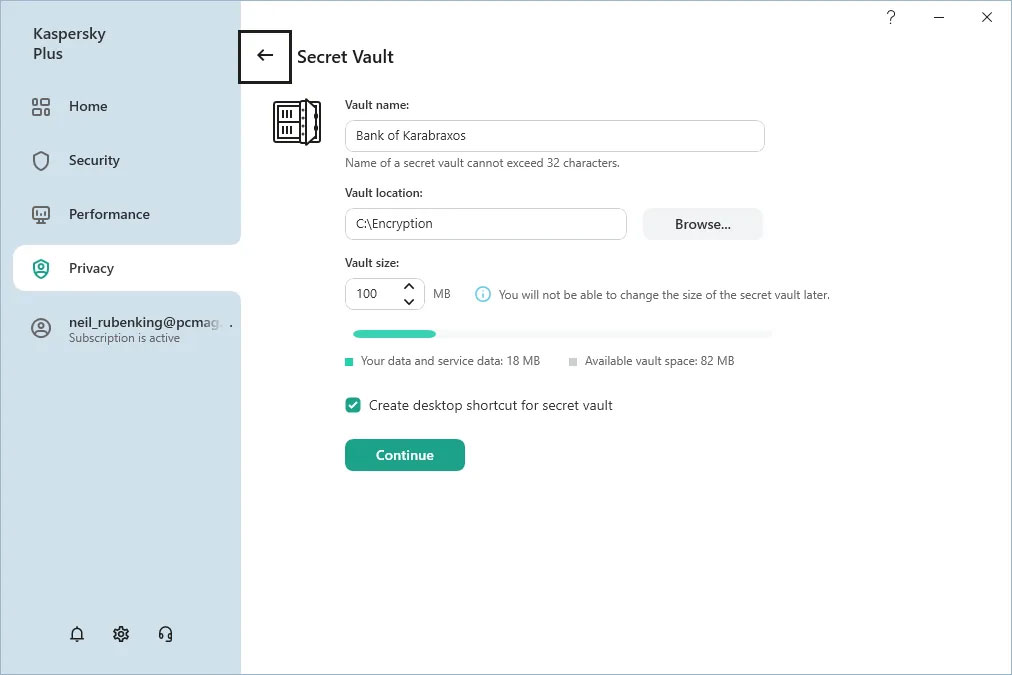This screenshot has height=675, width=1012.
Task: Click the vault safe icon
Action: click(297, 122)
